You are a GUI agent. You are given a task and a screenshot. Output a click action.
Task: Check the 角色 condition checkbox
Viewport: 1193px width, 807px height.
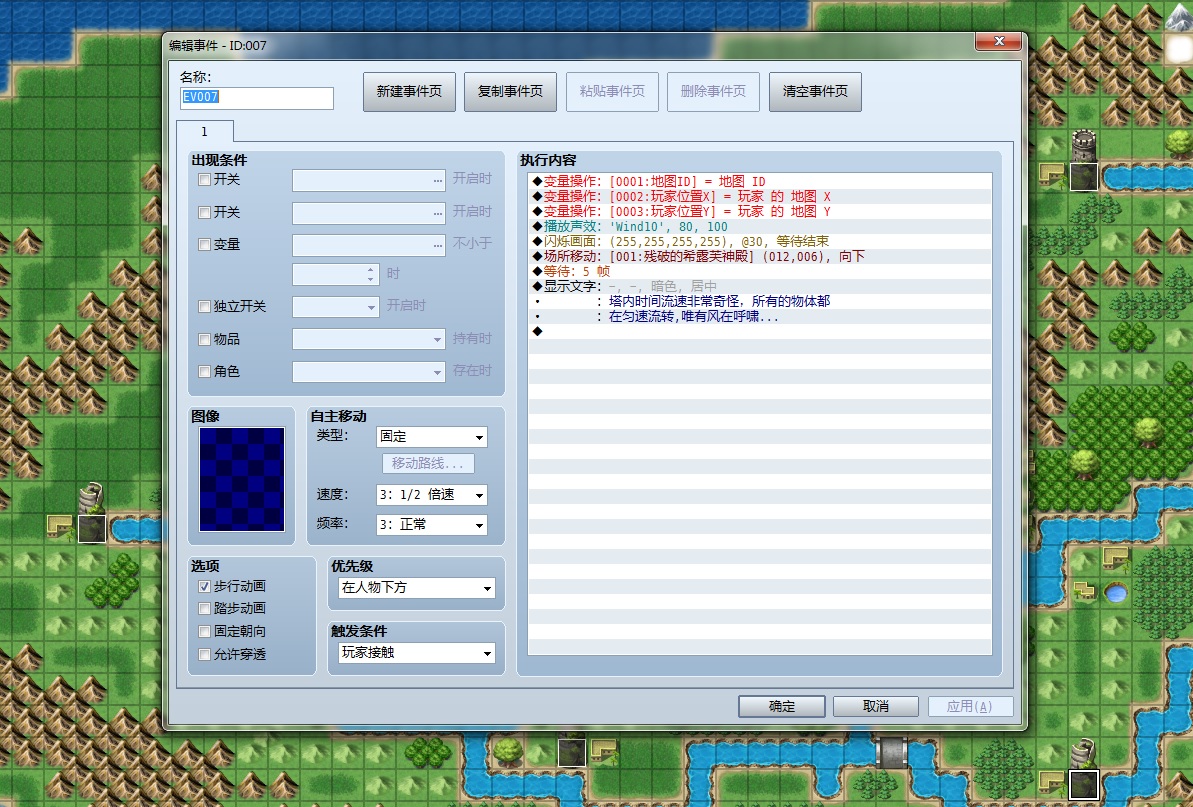pyautogui.click(x=204, y=372)
